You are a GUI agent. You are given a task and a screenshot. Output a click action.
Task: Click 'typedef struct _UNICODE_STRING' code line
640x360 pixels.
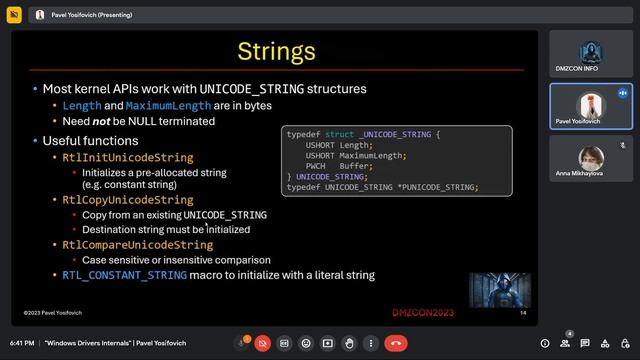[363, 135]
